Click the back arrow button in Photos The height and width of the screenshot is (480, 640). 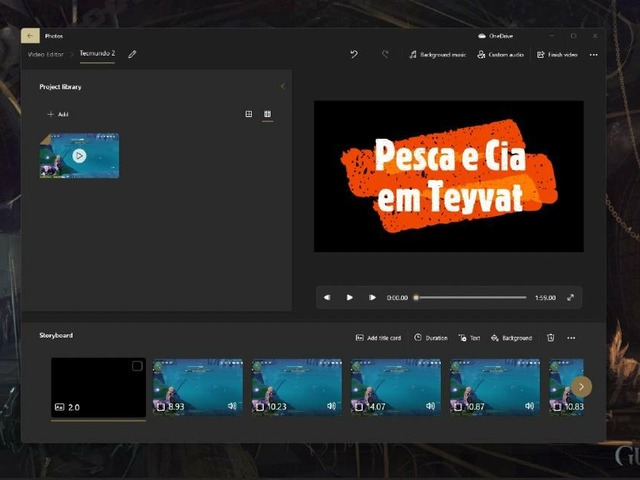pyautogui.click(x=31, y=35)
